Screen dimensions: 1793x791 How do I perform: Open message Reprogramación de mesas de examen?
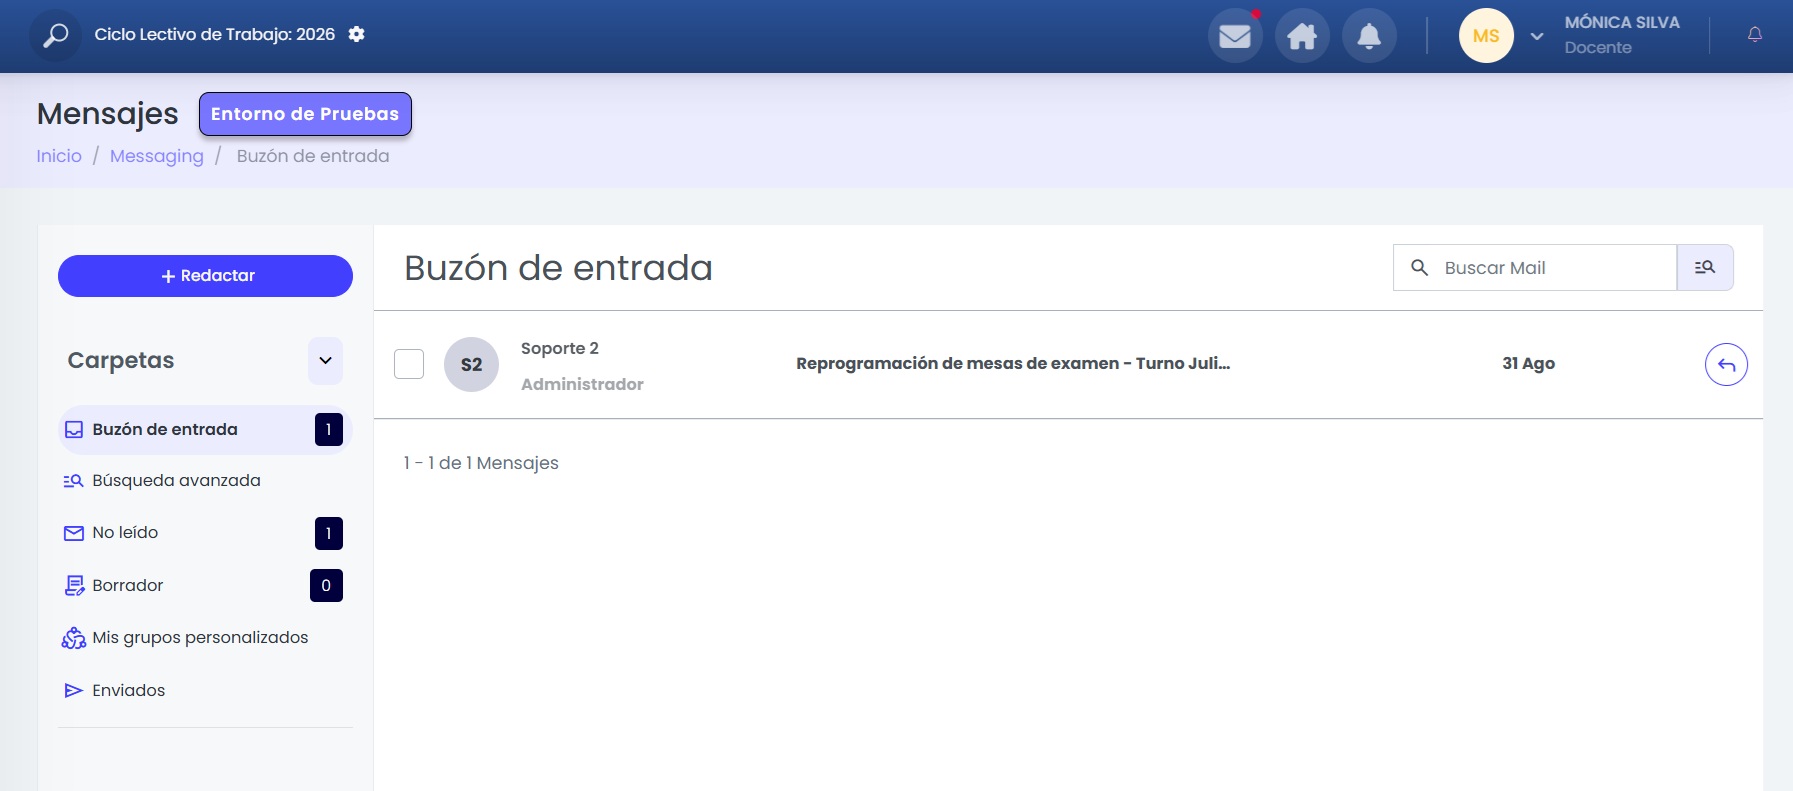[x=1013, y=363]
